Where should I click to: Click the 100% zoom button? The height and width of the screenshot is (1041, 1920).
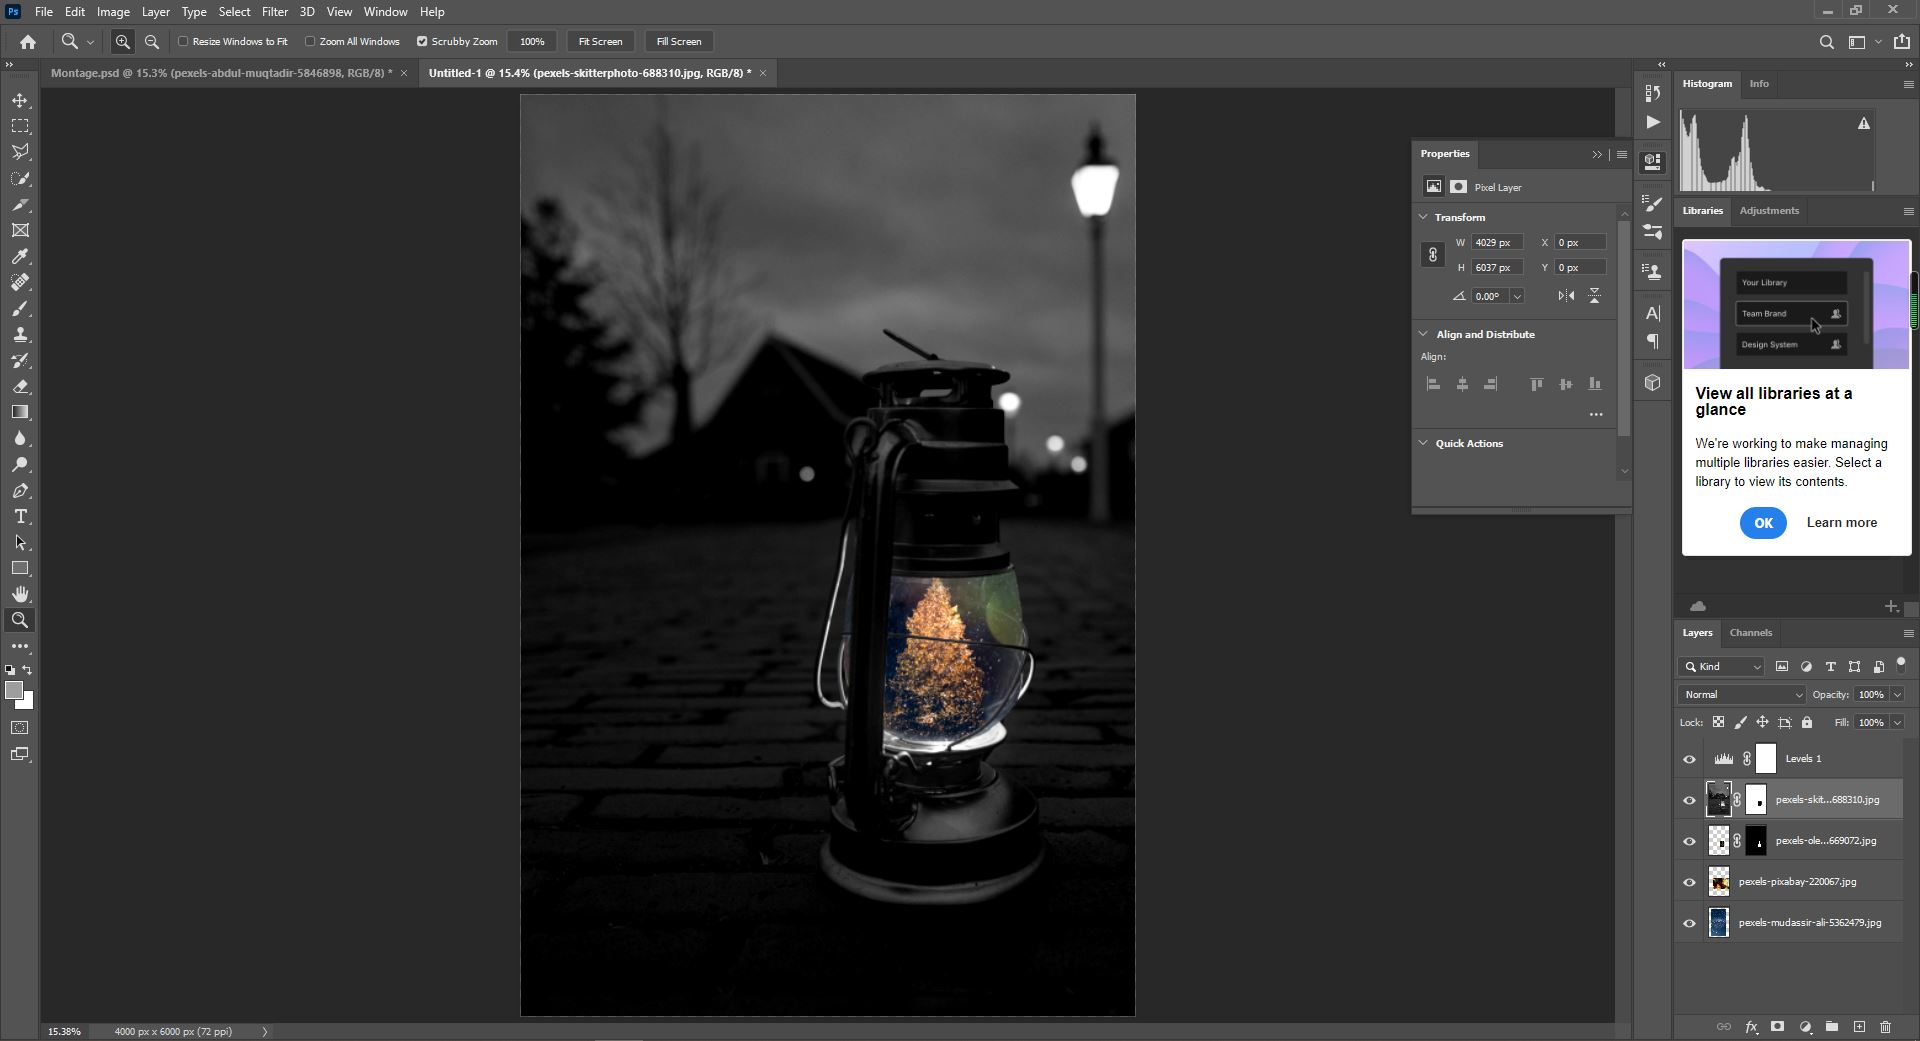click(532, 42)
